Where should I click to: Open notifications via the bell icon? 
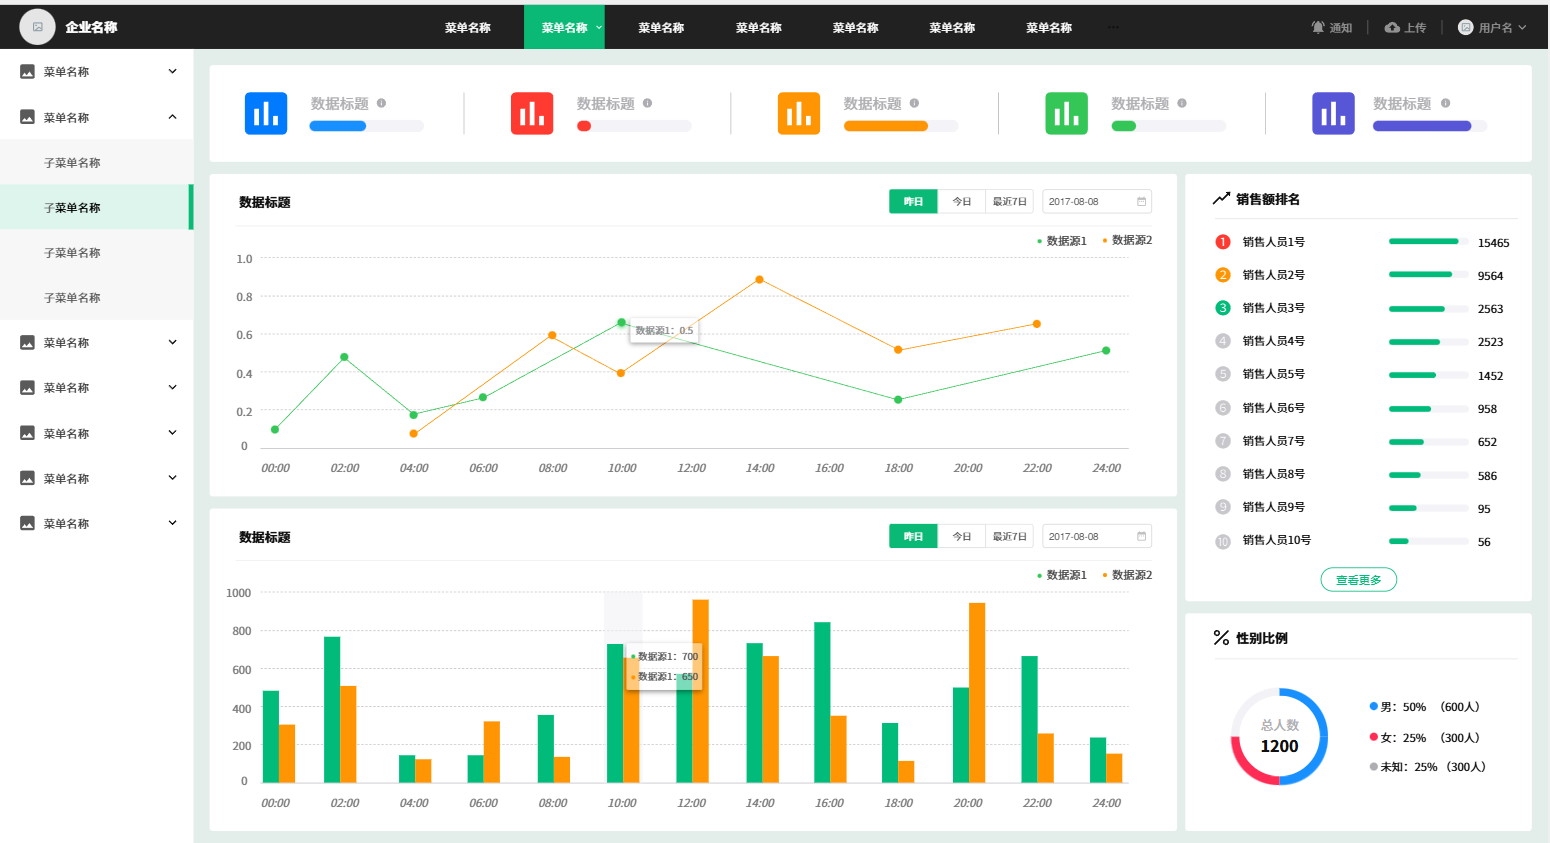click(x=1318, y=27)
